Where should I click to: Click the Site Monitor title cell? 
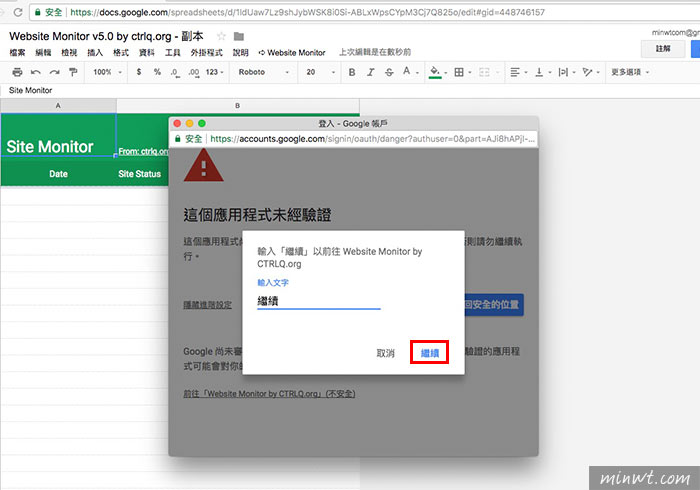click(58, 135)
